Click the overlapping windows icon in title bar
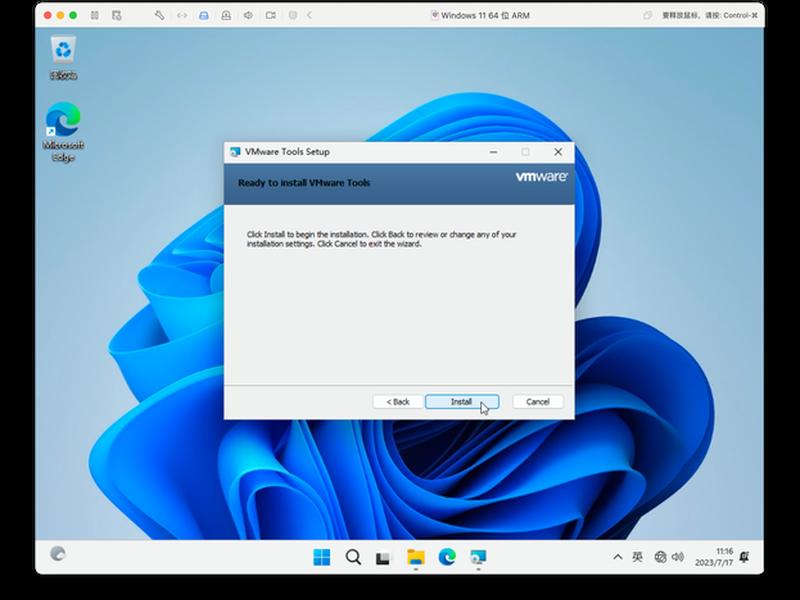The image size is (800, 600). (x=647, y=15)
